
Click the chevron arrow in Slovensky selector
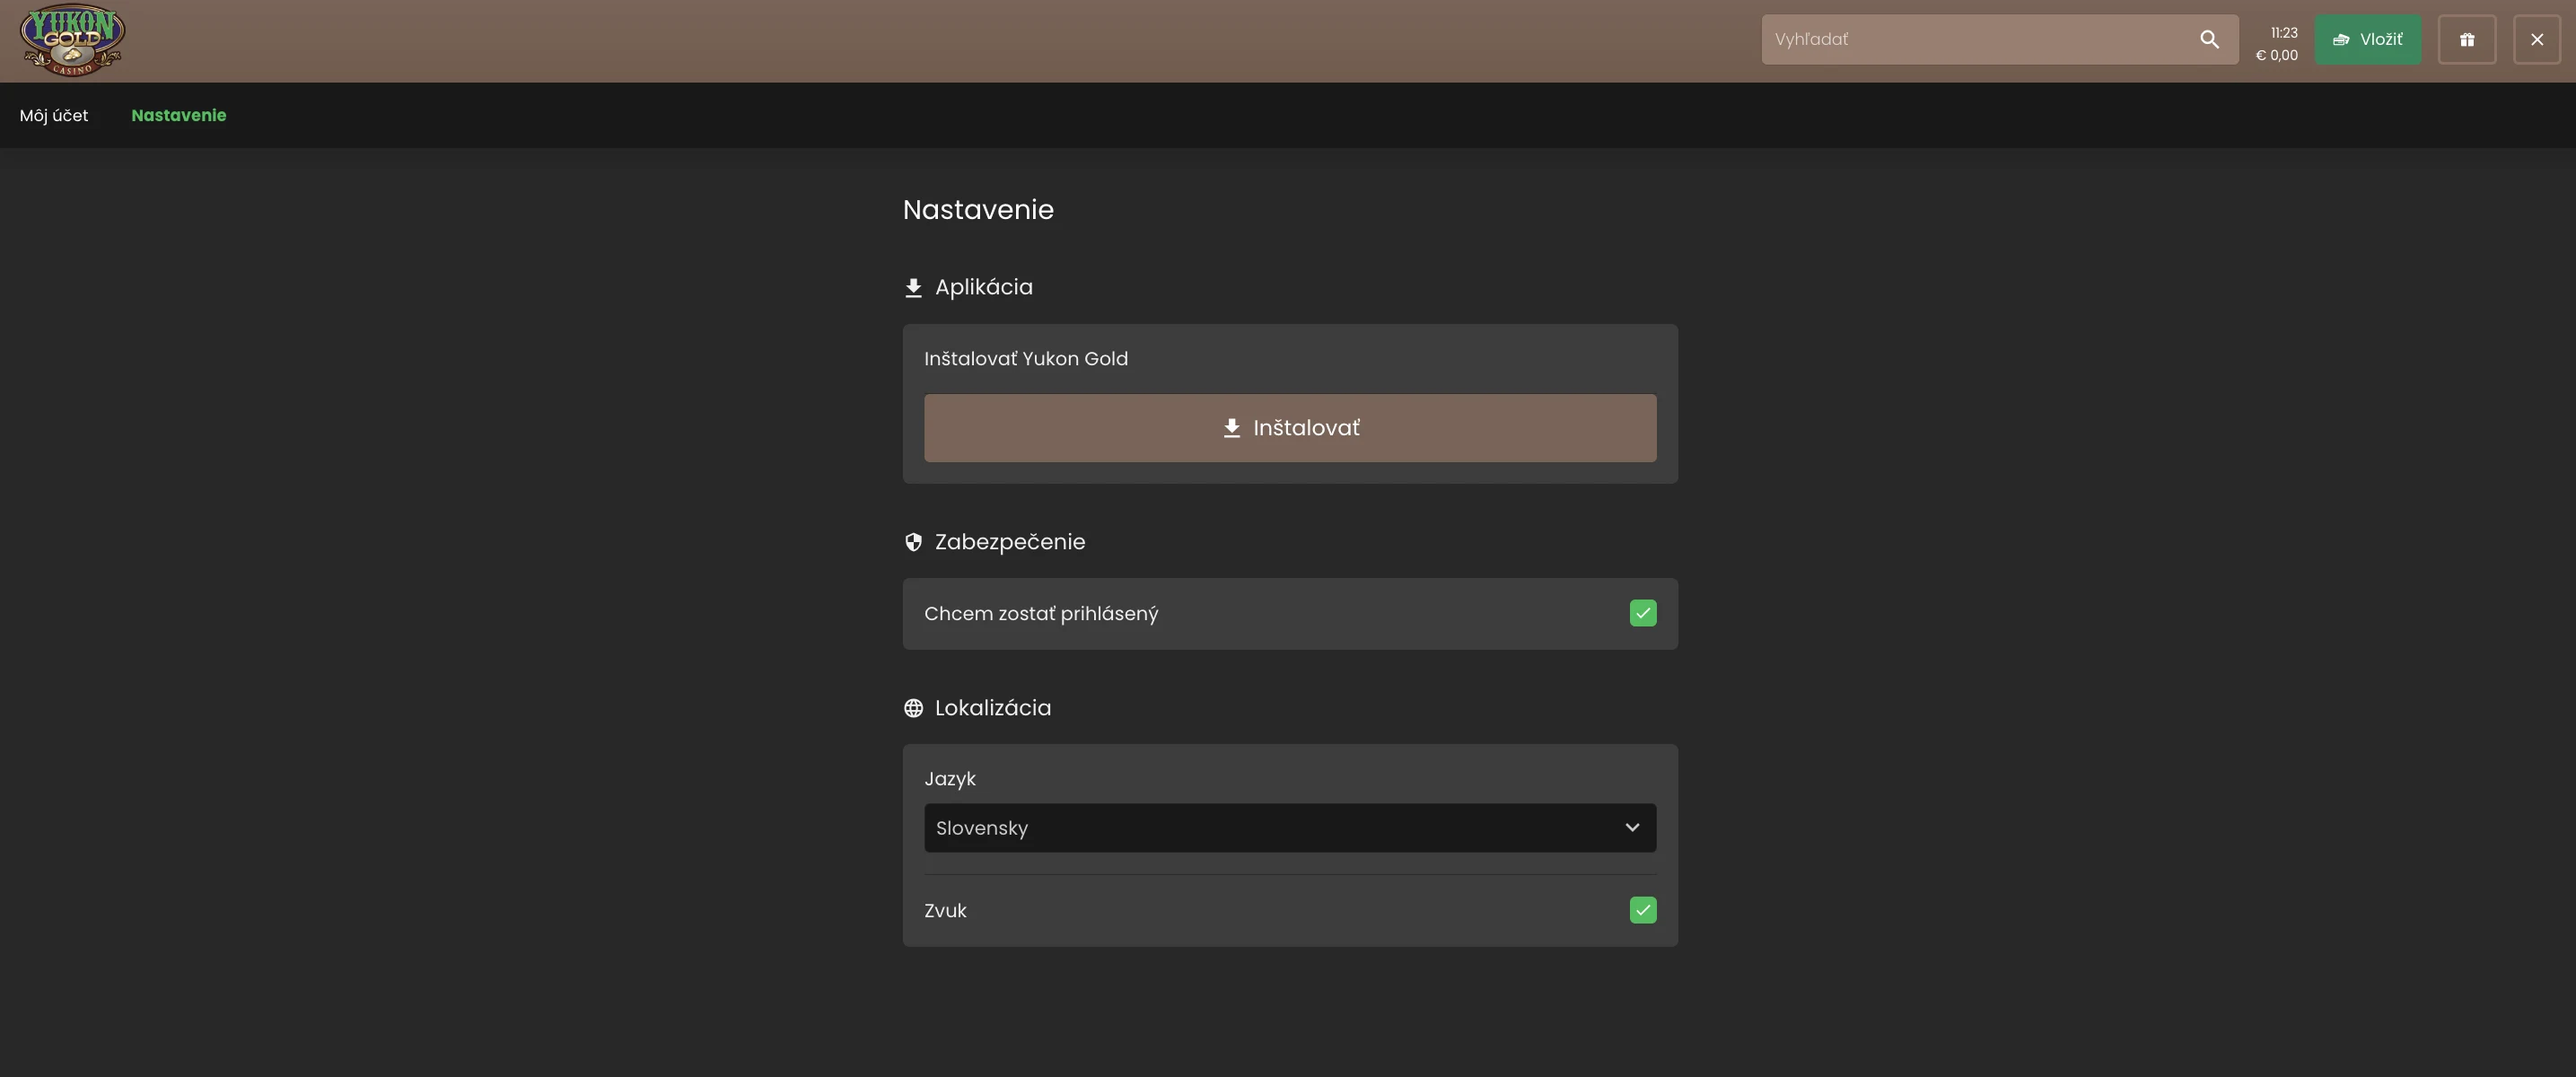click(x=1632, y=828)
